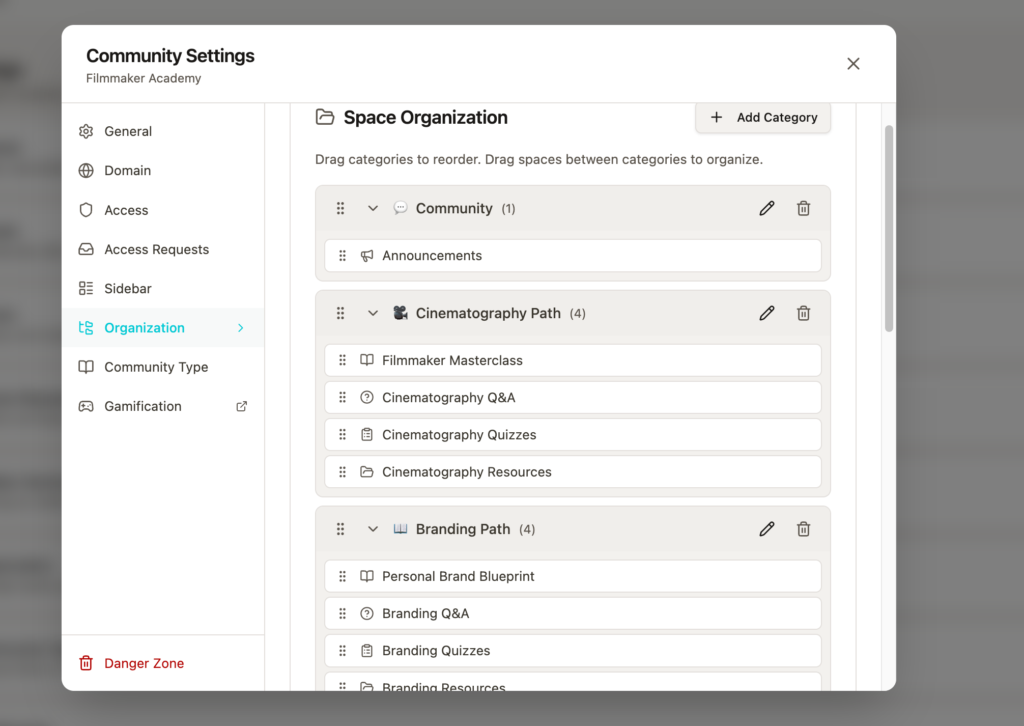This screenshot has height=726, width=1024.
Task: Open the General settings tab
Action: click(128, 131)
